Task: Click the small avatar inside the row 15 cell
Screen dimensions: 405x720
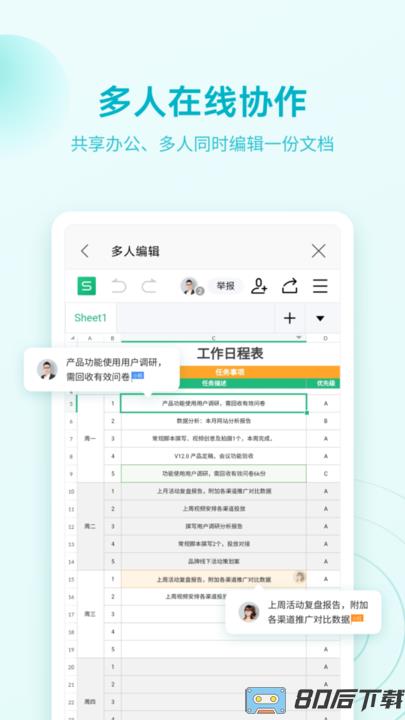Action: pos(299,577)
